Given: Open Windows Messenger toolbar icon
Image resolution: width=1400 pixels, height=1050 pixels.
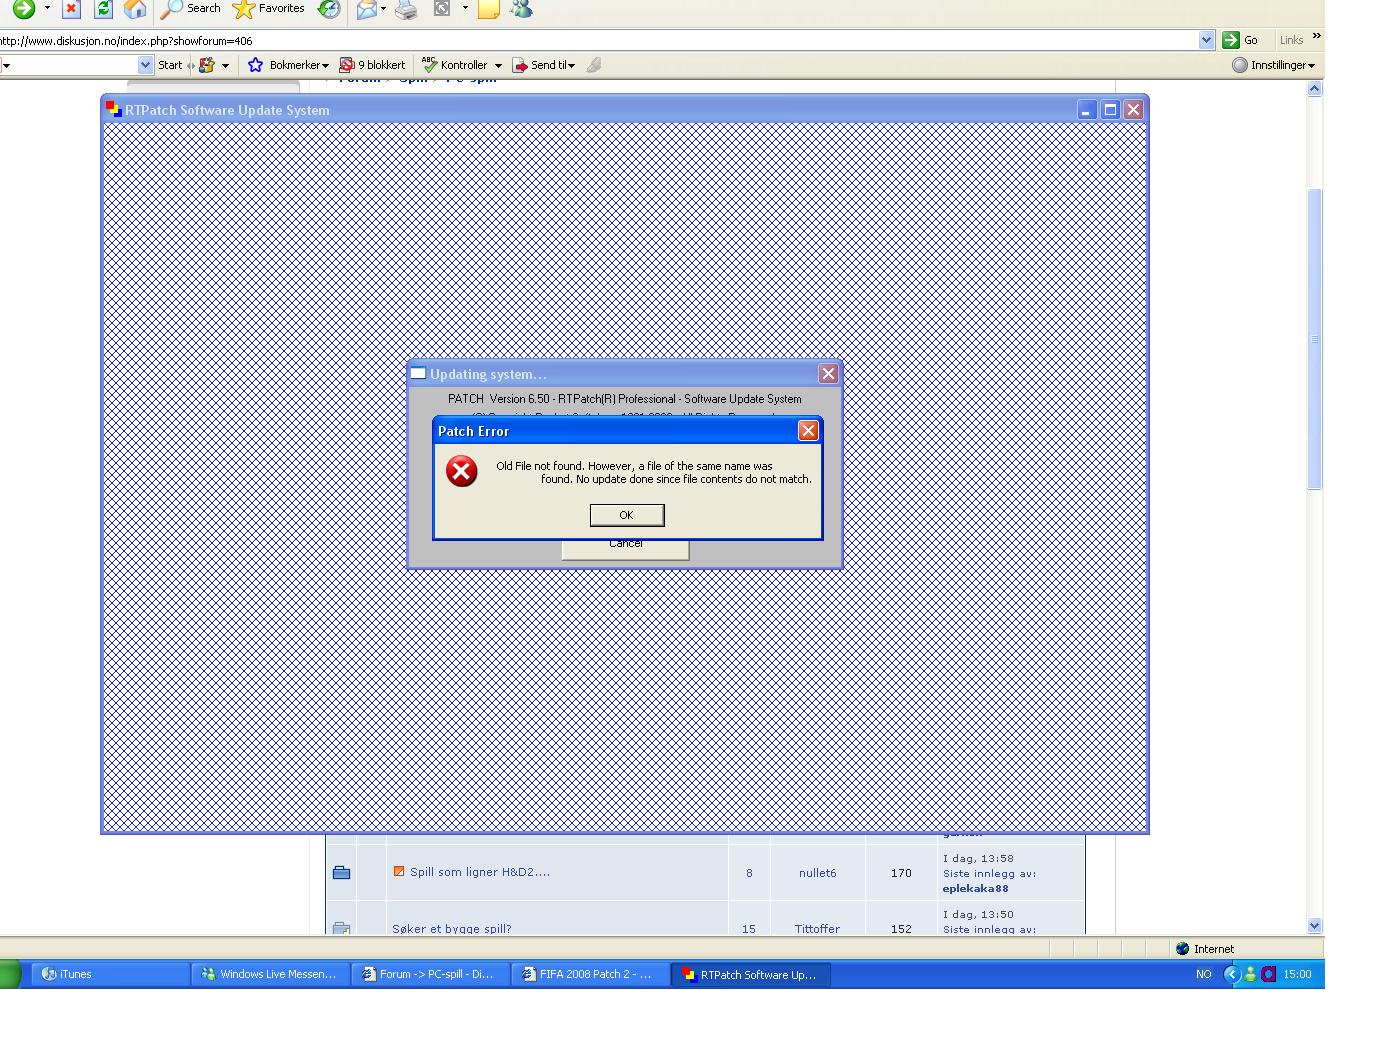Looking at the screenshot, I should click(521, 9).
